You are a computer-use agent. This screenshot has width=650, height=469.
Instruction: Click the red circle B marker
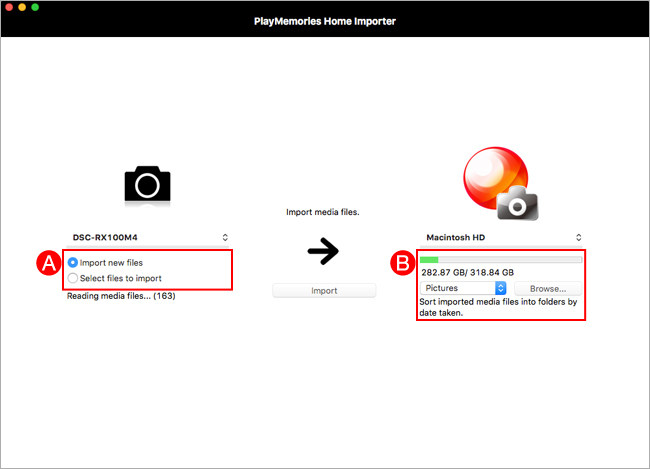(x=401, y=264)
